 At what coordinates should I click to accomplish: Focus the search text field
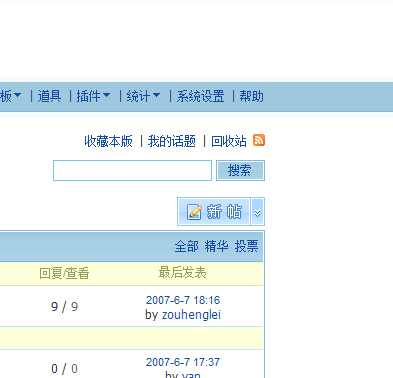point(132,170)
